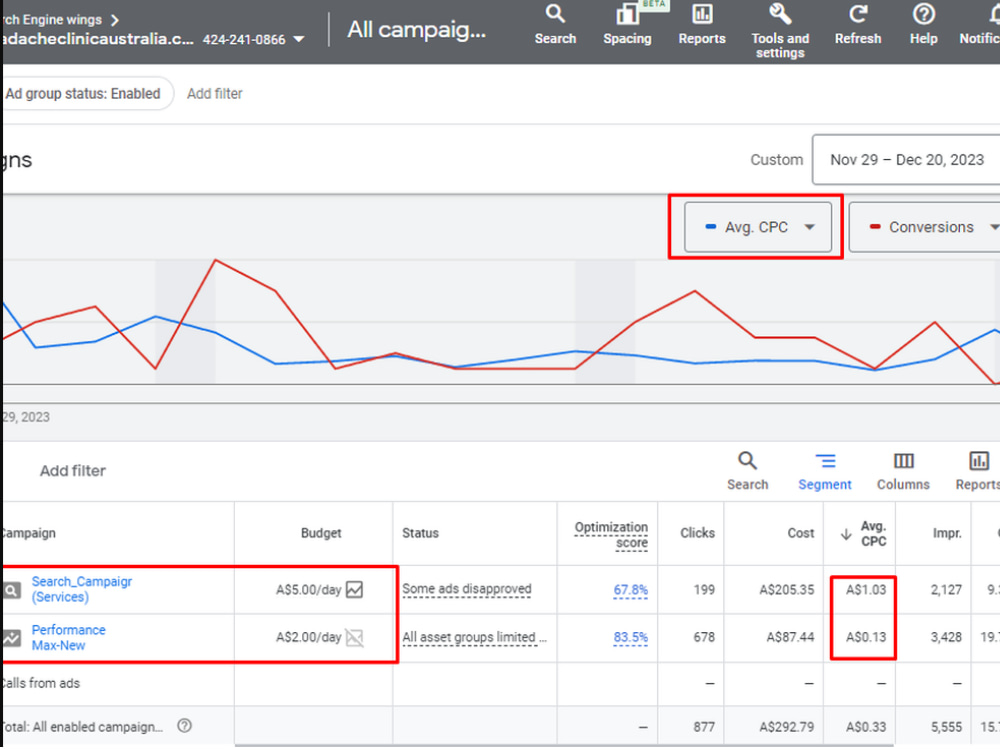The width and height of the screenshot is (1000, 750).
Task: Refresh the campaign data
Action: coord(858,24)
